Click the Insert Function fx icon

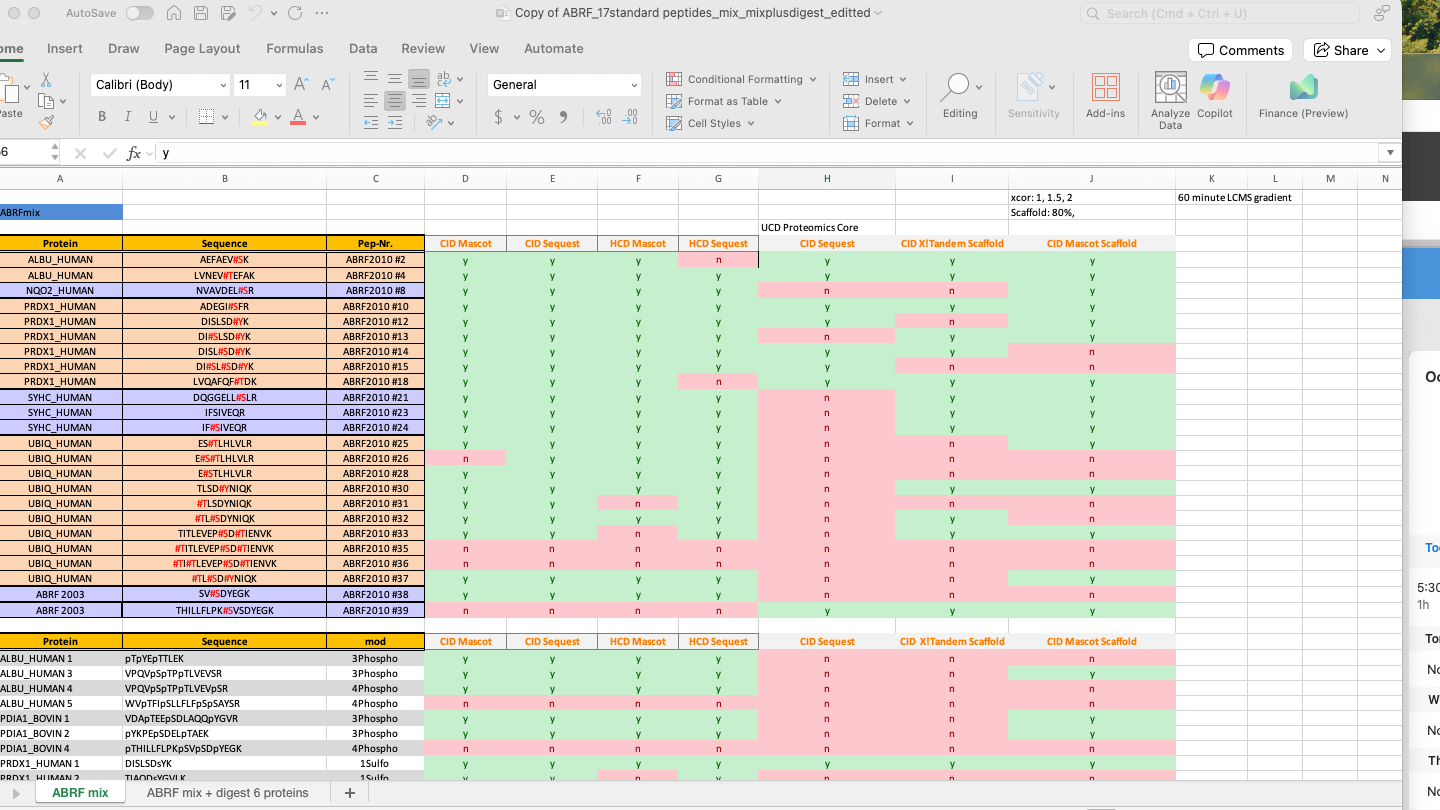tap(134, 153)
